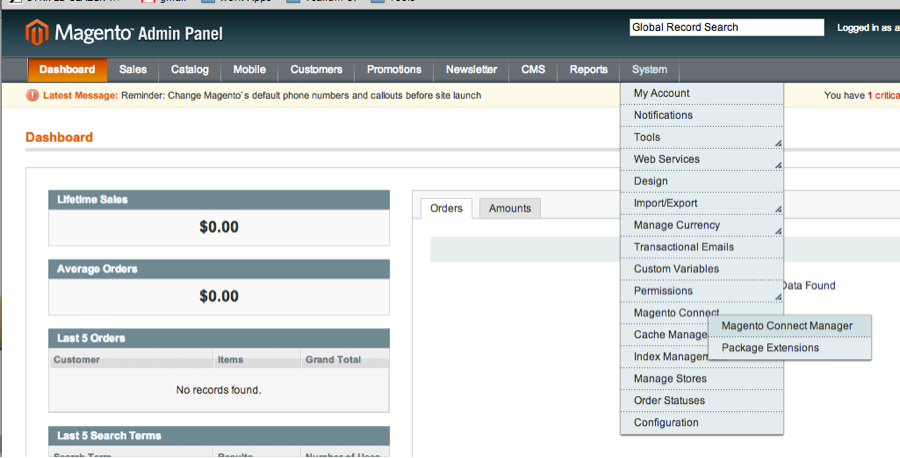The image size is (900, 458).
Task: Select the Orders tab
Action: (x=446, y=208)
